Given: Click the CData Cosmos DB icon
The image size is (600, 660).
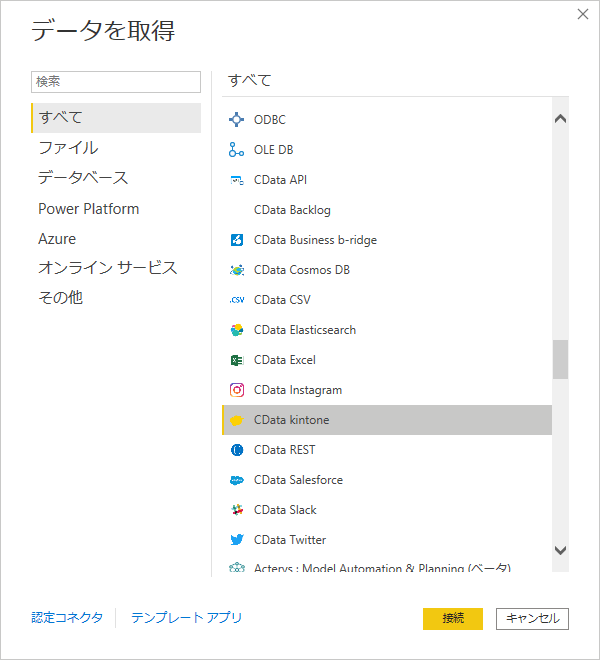Looking at the screenshot, I should tap(237, 270).
